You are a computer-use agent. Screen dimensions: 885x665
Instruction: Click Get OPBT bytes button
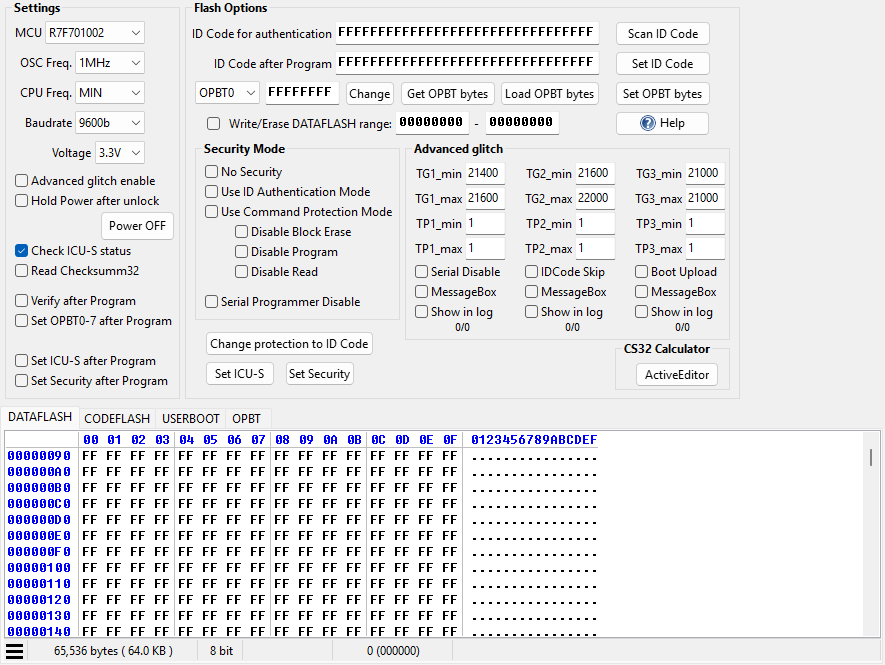pos(448,94)
